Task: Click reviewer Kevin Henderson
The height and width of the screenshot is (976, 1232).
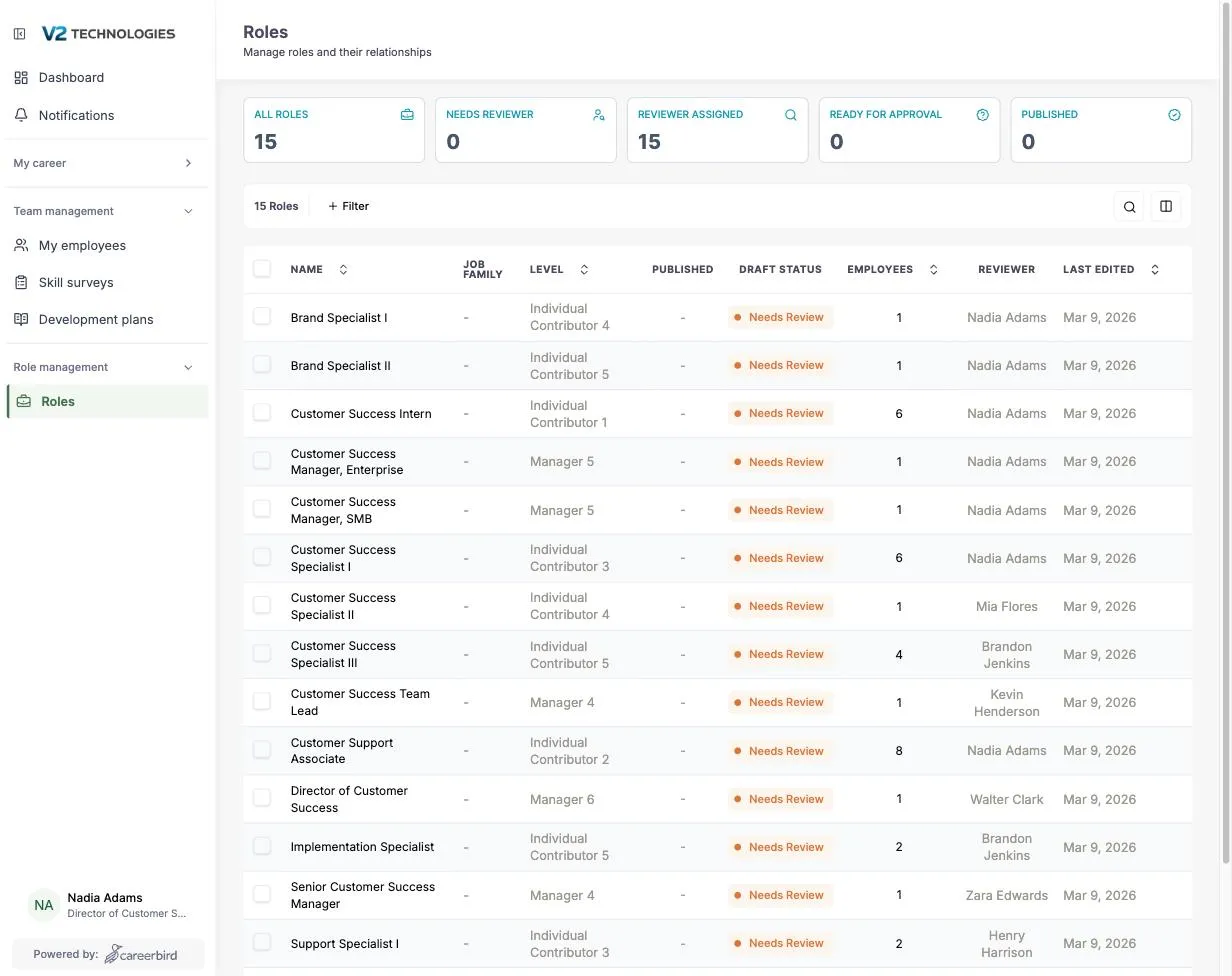Action: [1007, 703]
